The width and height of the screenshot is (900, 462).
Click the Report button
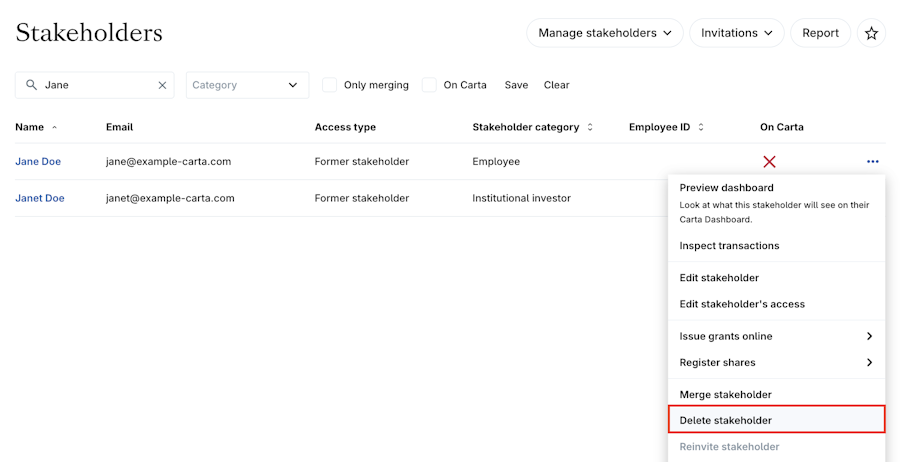pos(820,33)
